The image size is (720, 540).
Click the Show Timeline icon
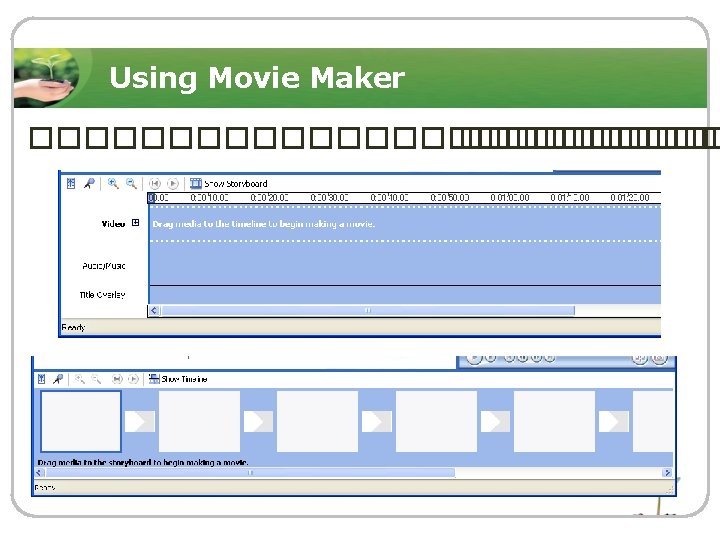point(154,379)
